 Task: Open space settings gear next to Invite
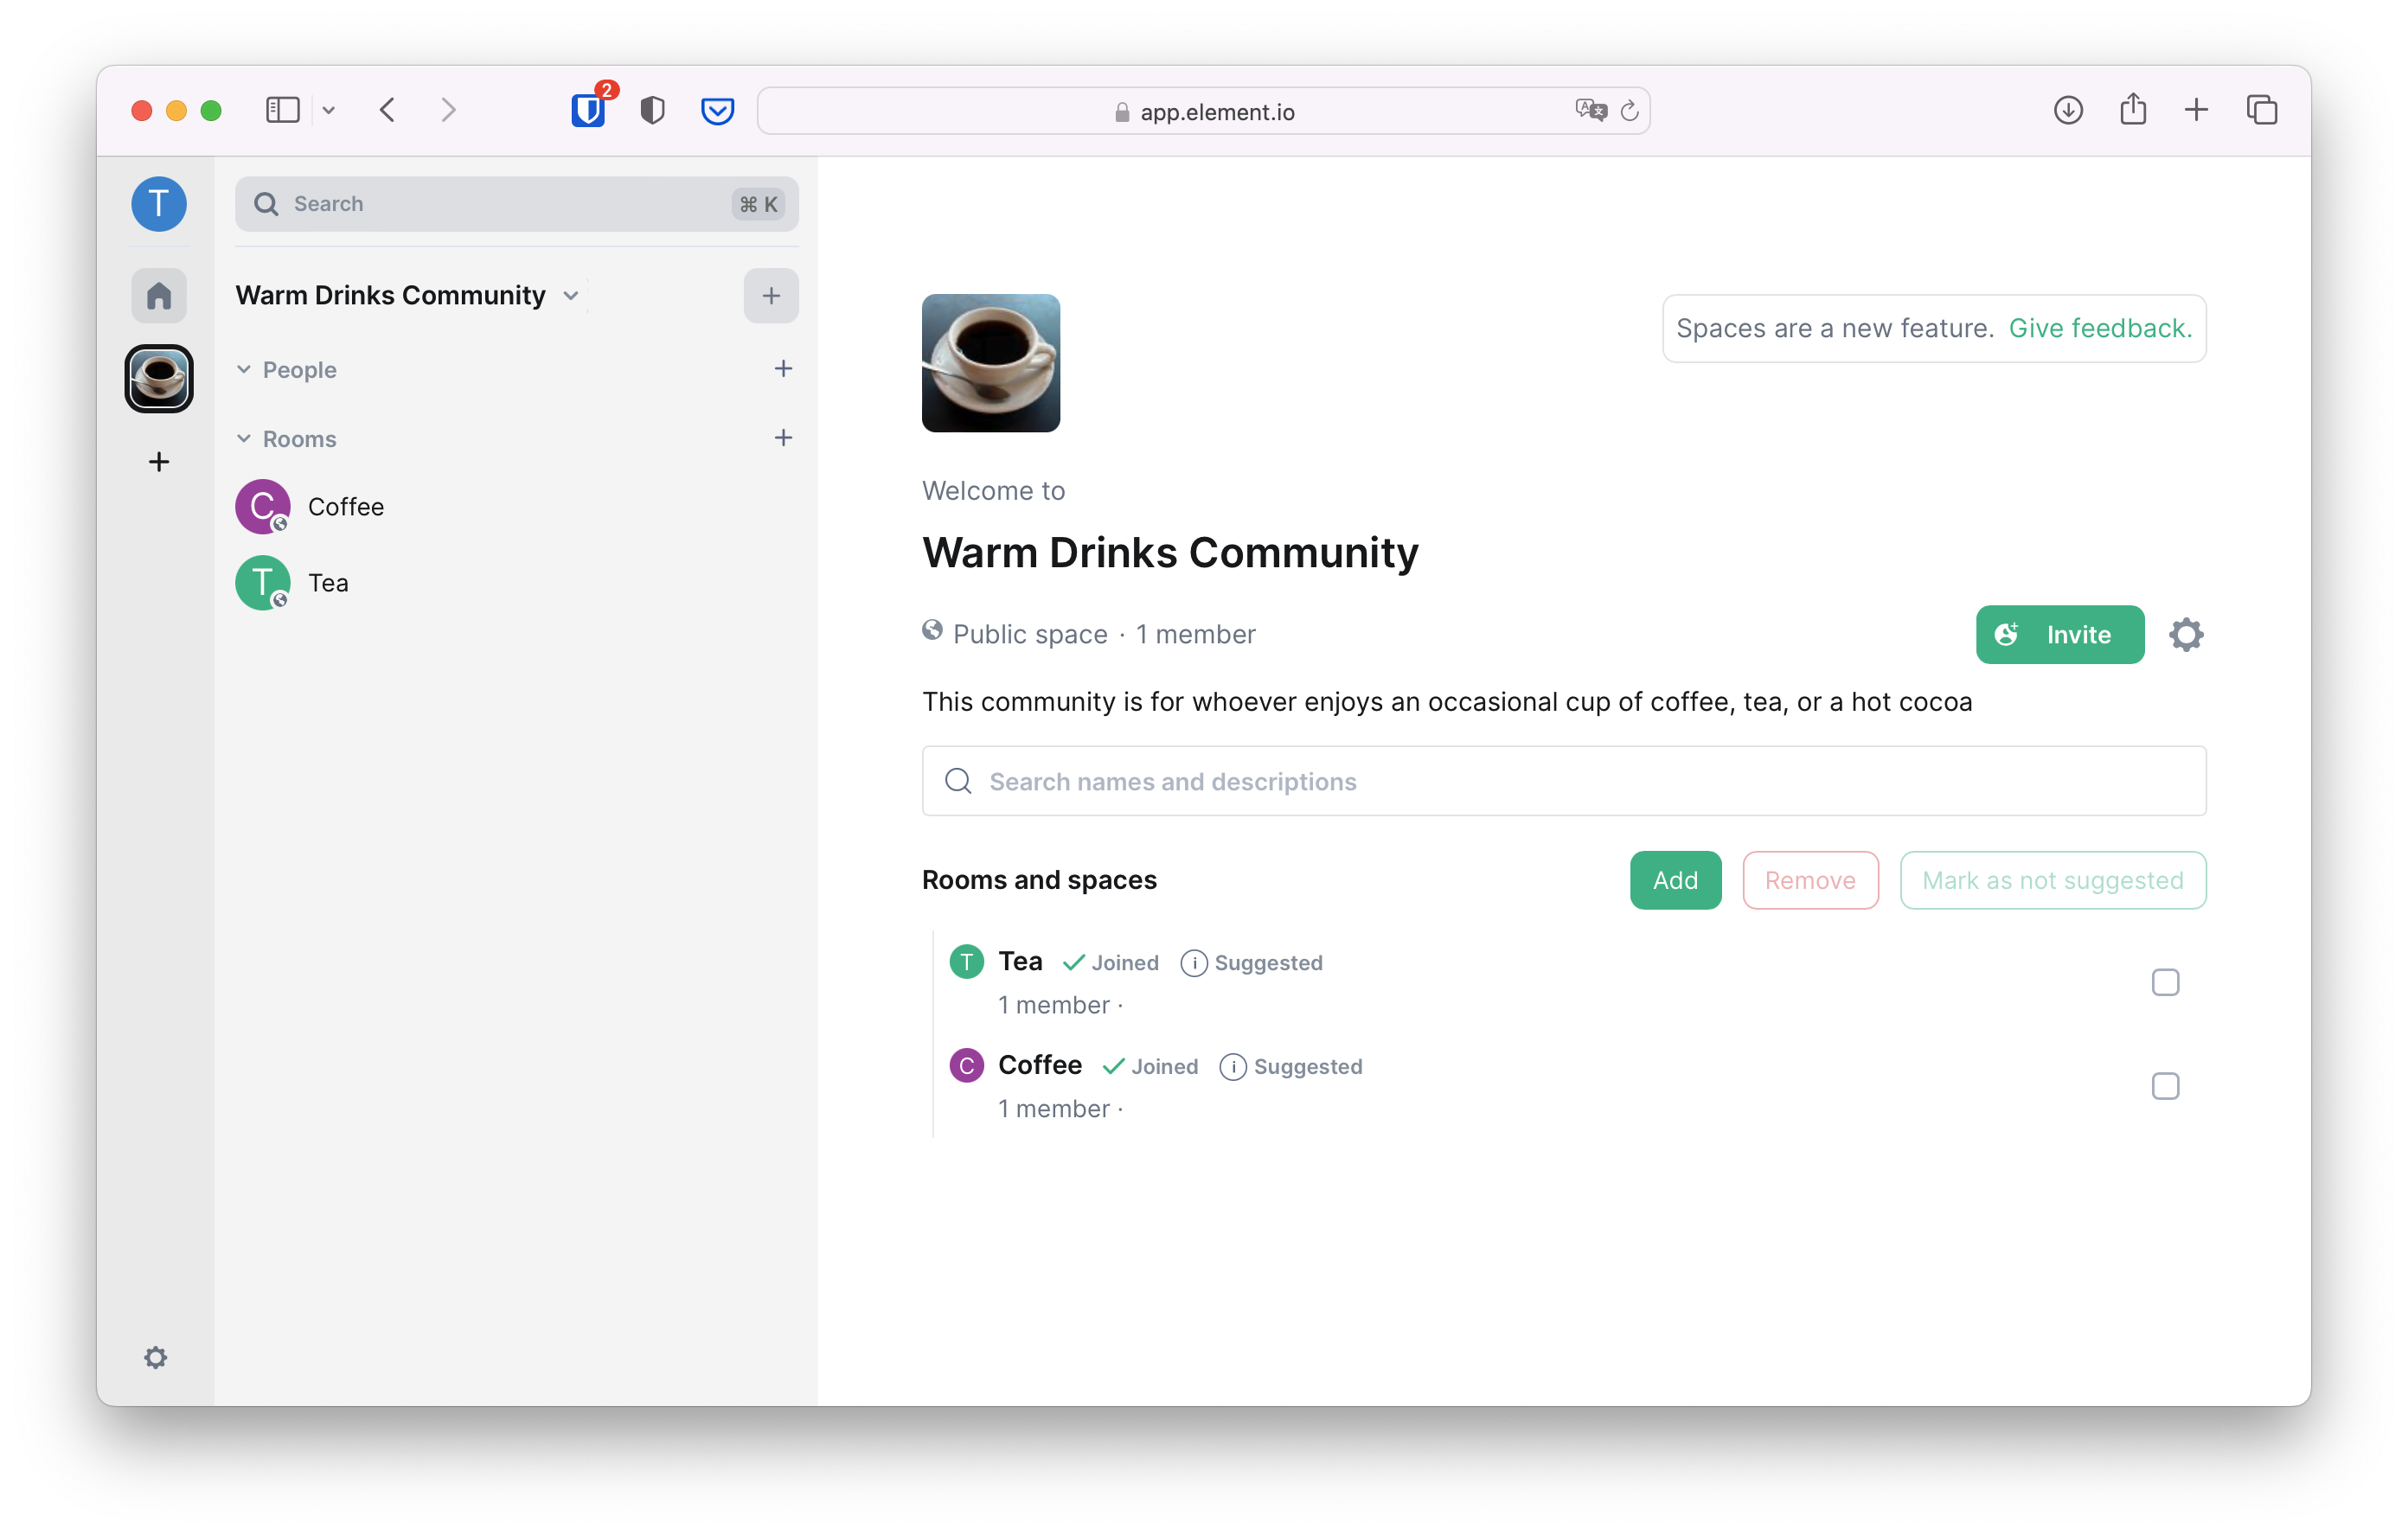[2186, 635]
